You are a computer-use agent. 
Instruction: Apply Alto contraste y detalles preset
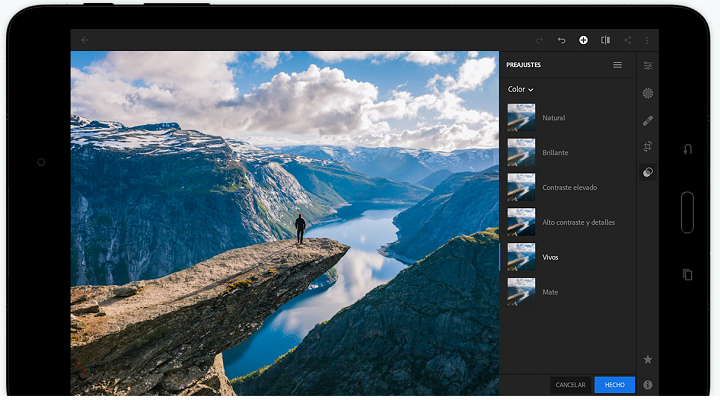(x=568, y=222)
